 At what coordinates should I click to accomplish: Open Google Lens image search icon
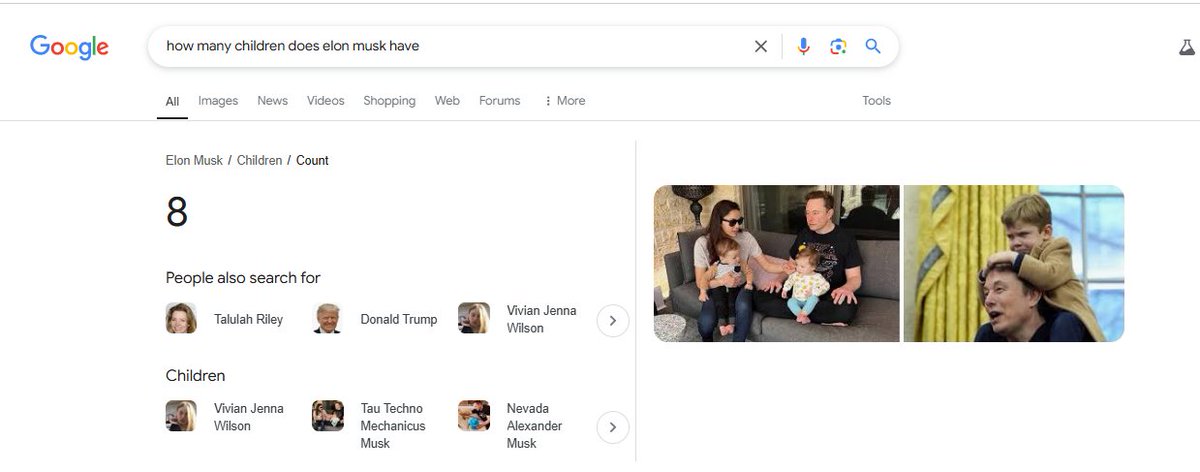(838, 46)
